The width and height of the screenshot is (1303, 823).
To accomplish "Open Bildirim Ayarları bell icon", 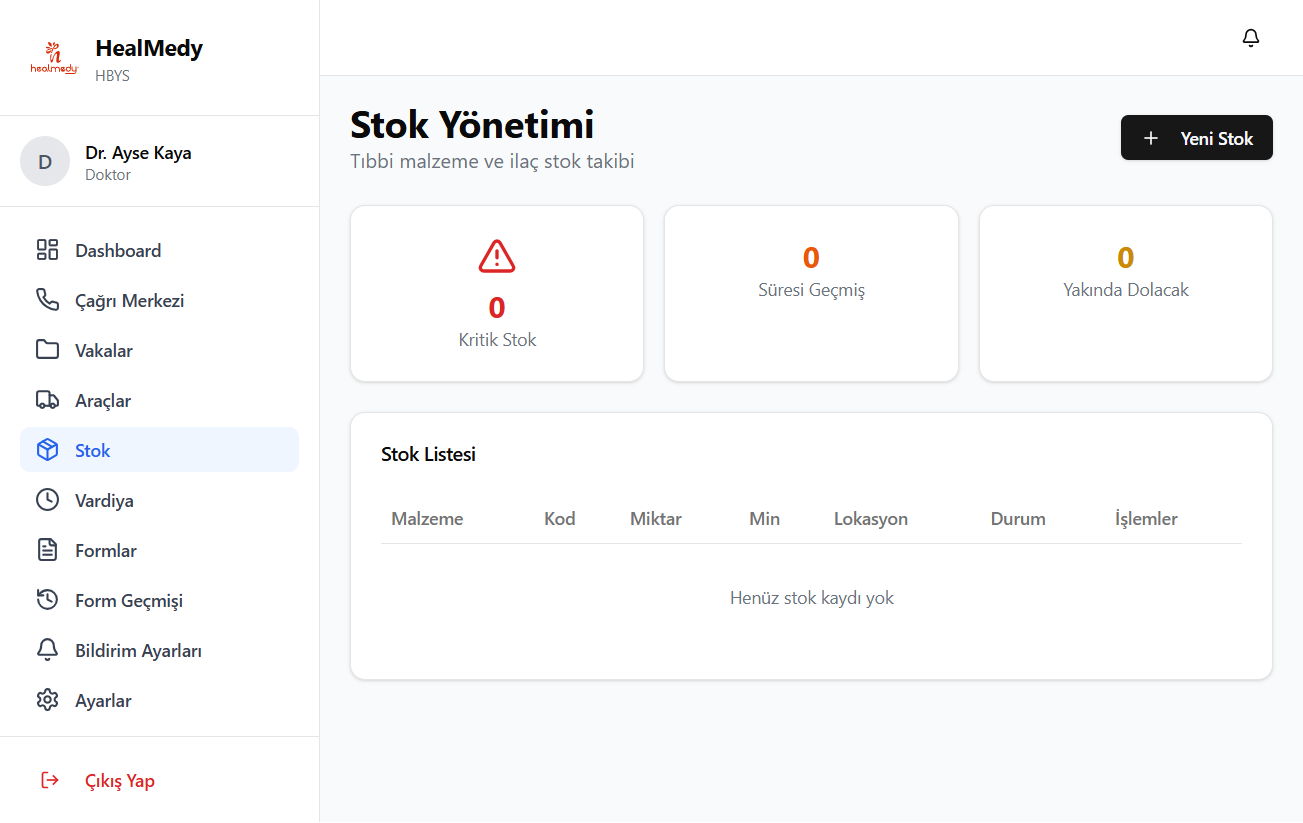I will pos(47,649).
